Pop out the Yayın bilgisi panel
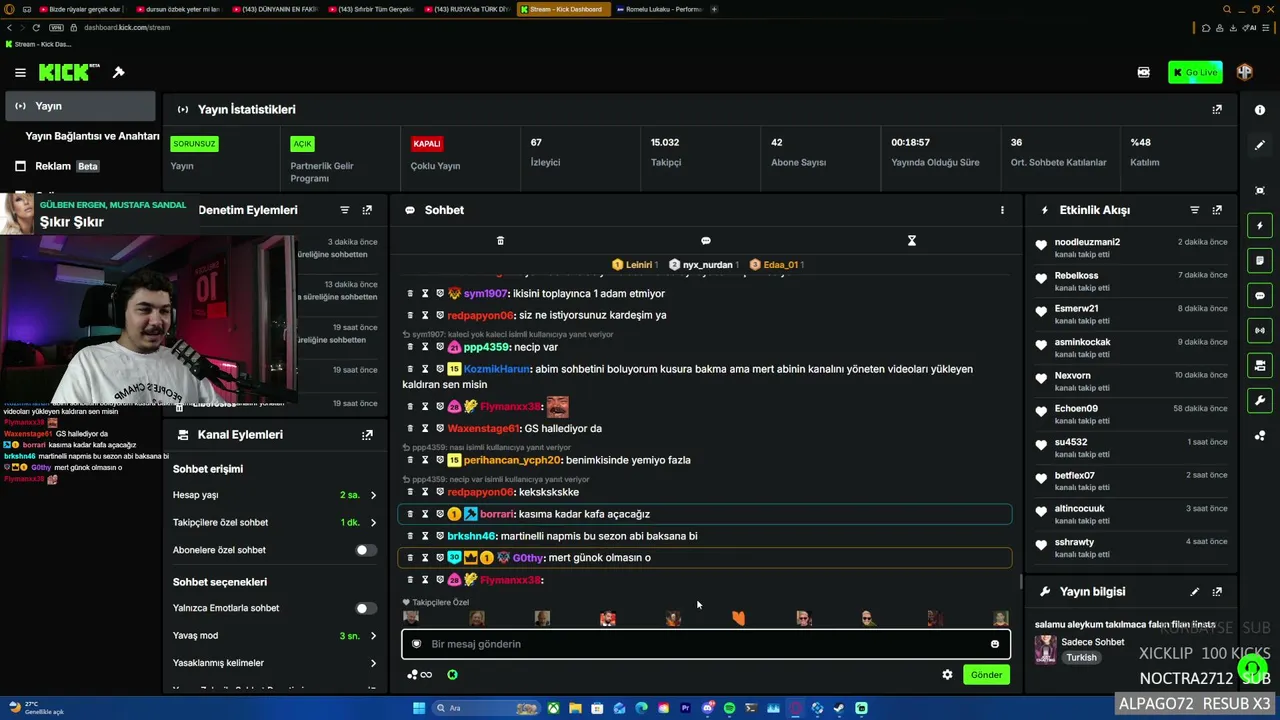This screenshot has width=1280, height=720. click(1217, 592)
